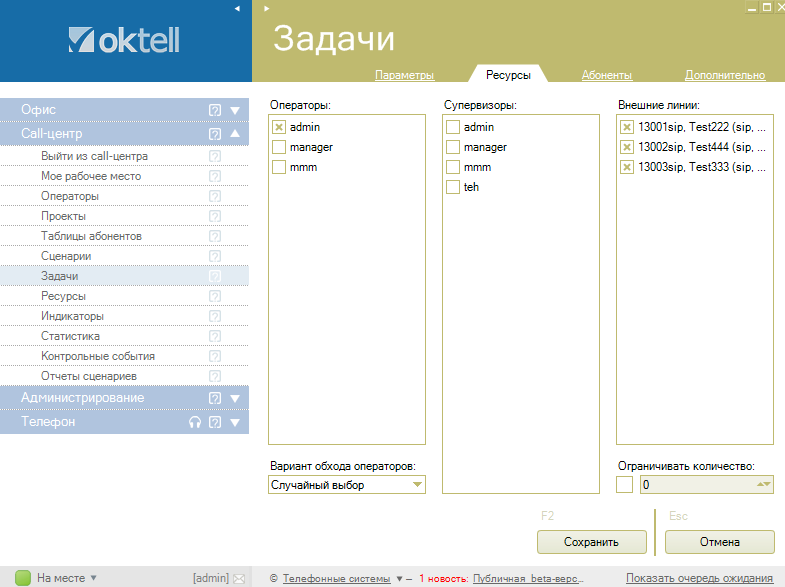Click envelope icon next to [admin]

pos(238,578)
